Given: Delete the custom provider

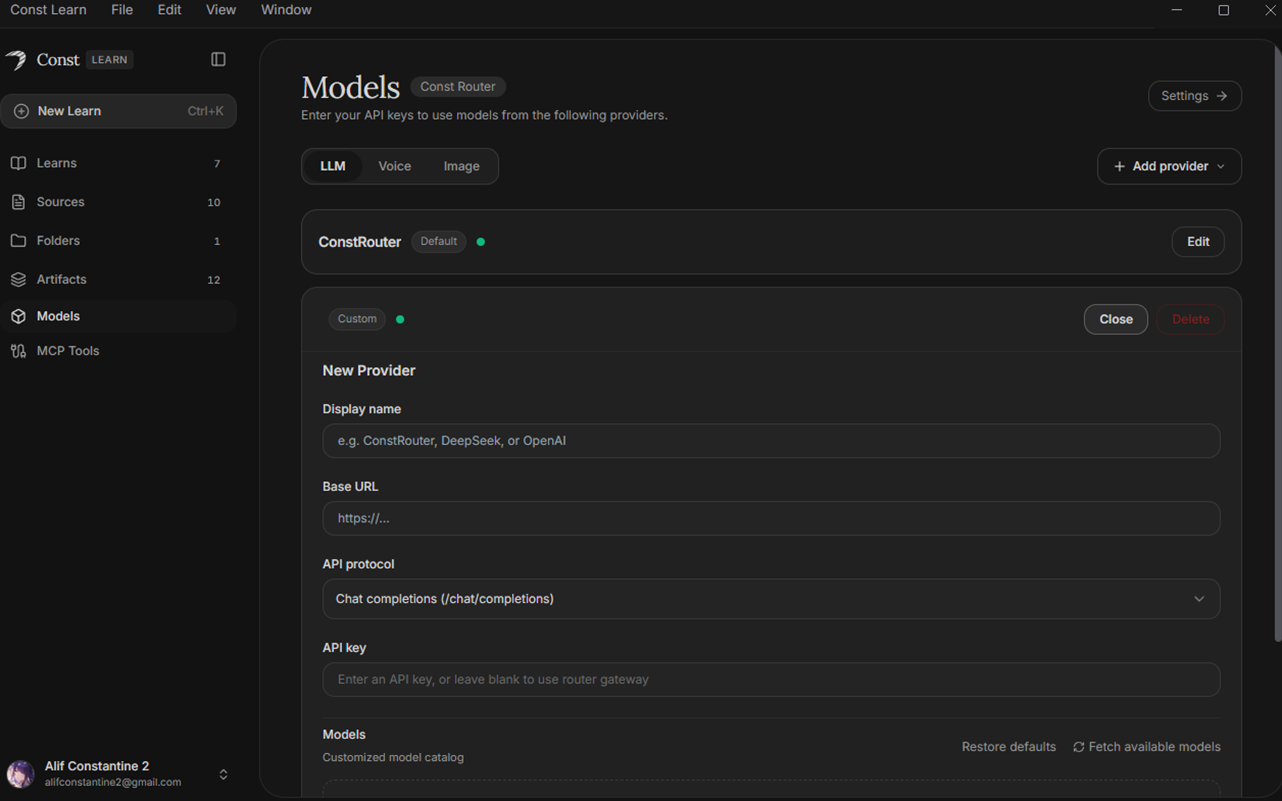Looking at the screenshot, I should point(1190,319).
